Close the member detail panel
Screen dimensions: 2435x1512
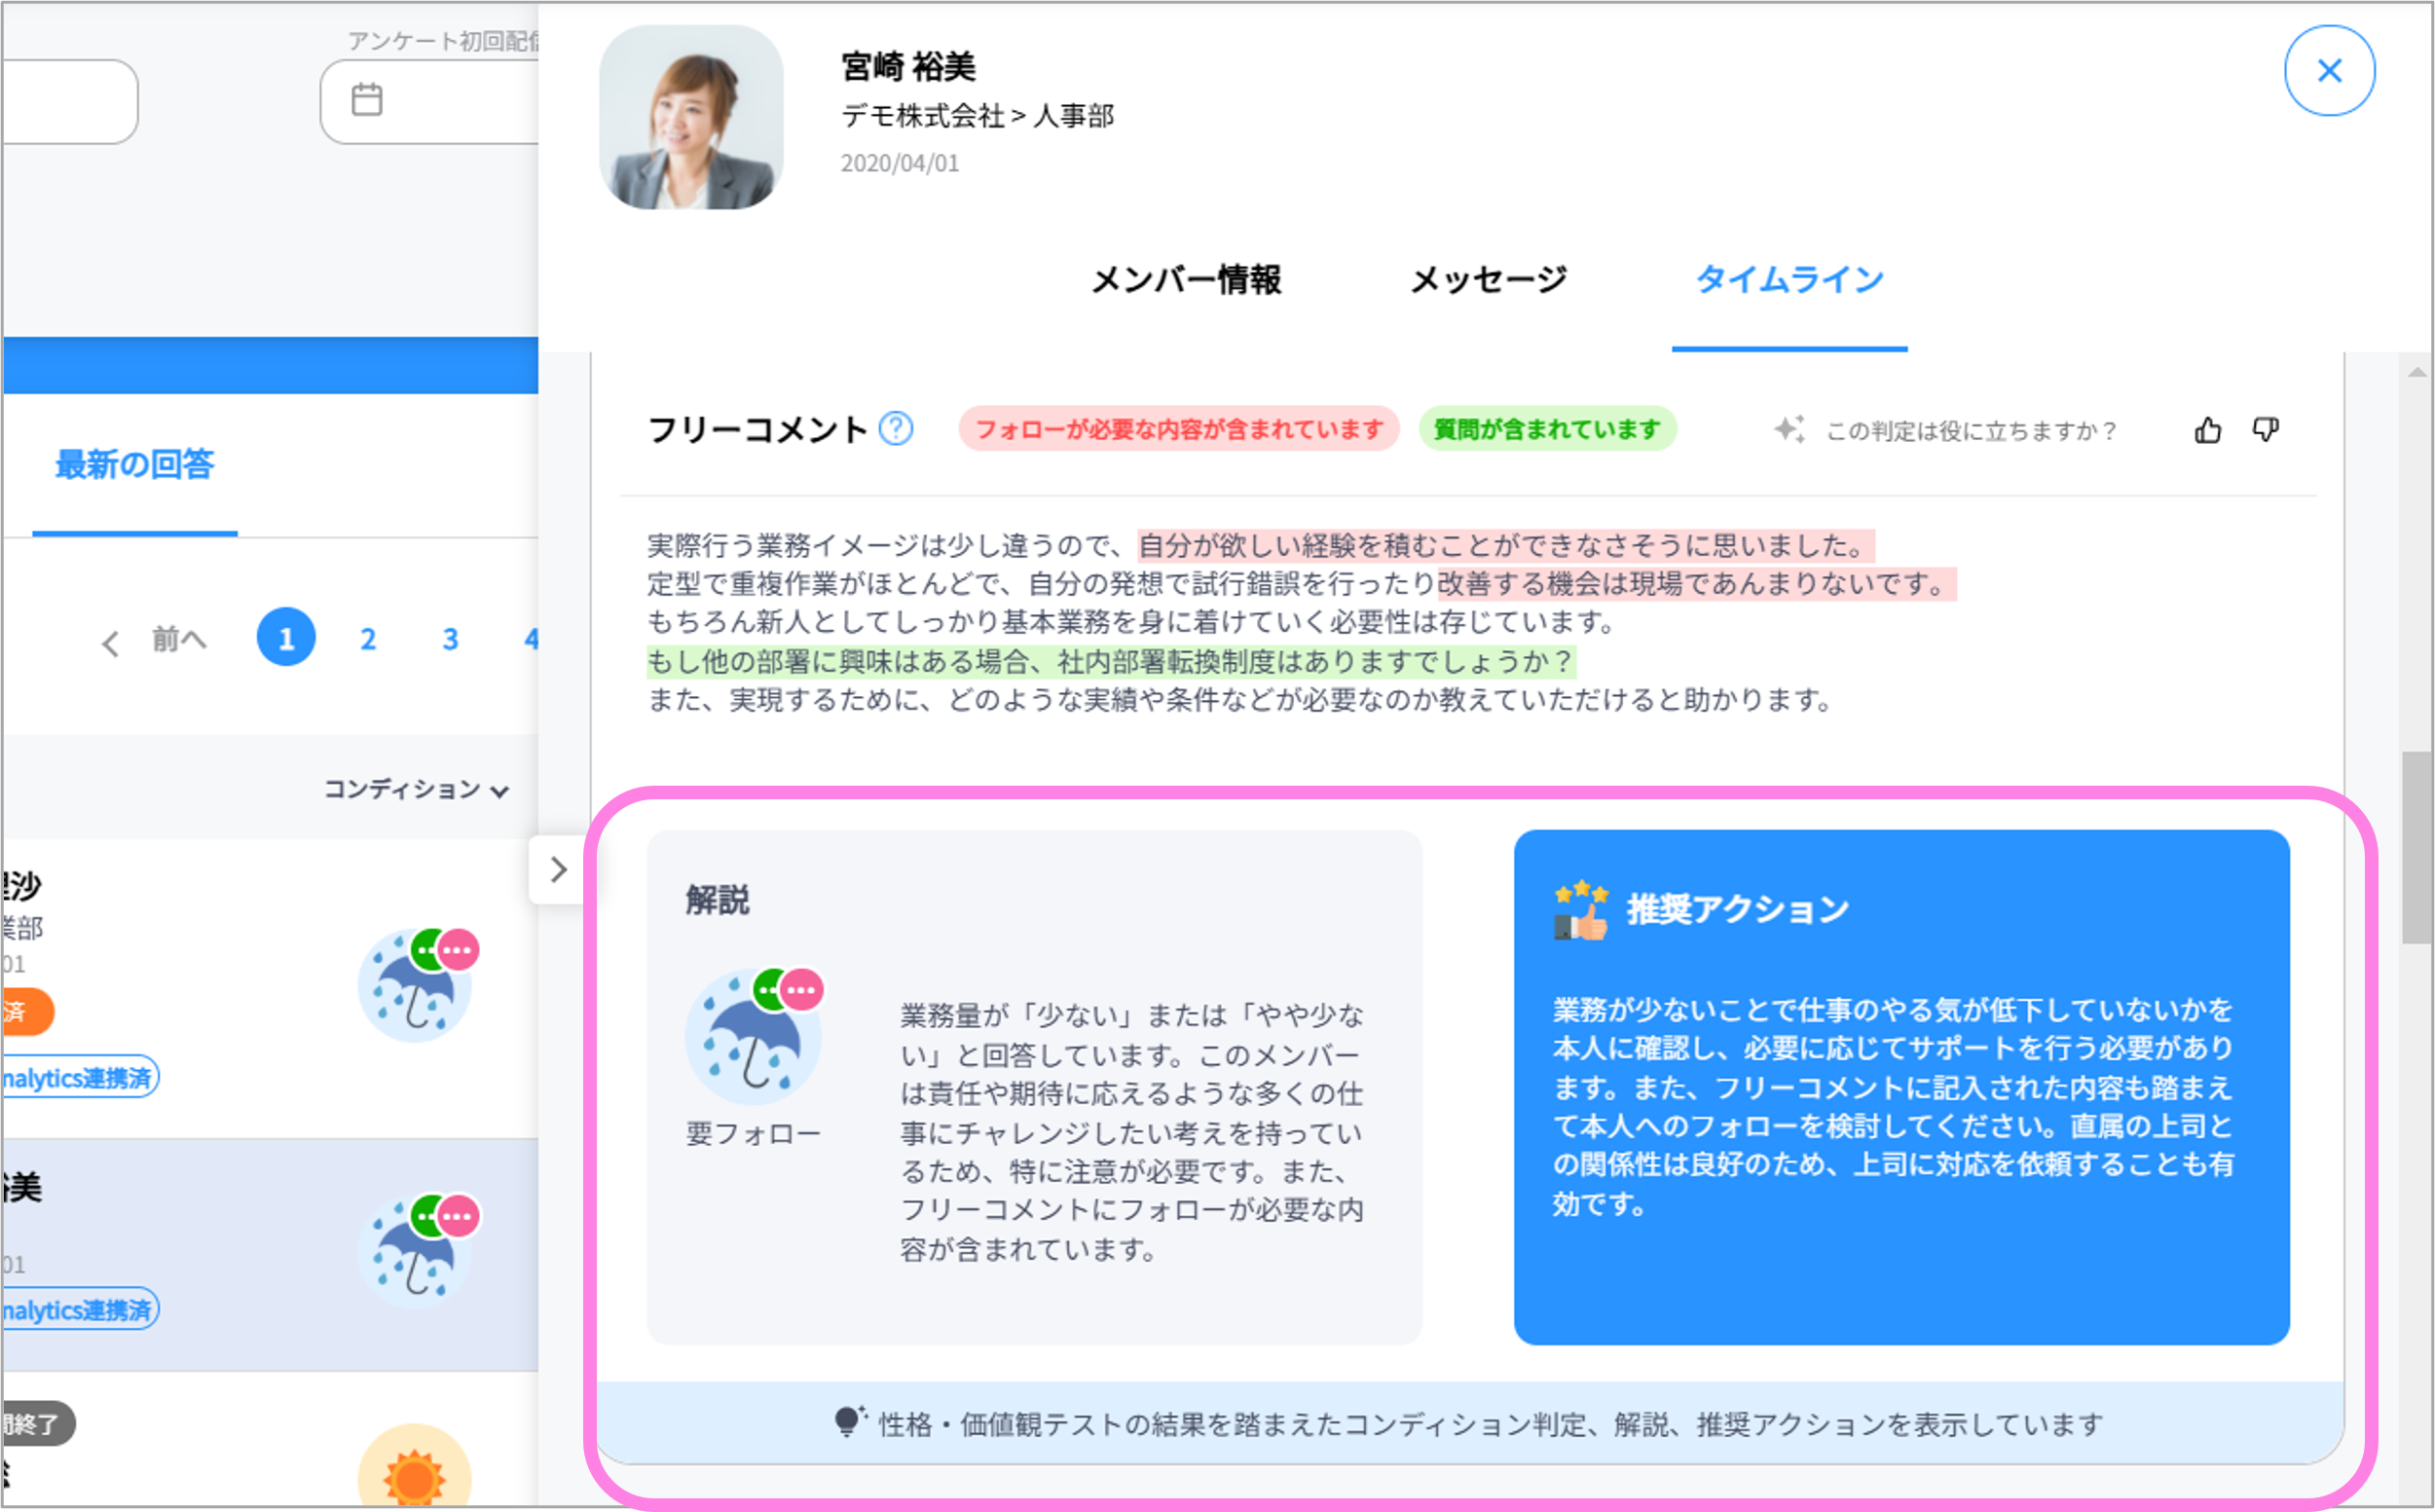click(x=2328, y=71)
